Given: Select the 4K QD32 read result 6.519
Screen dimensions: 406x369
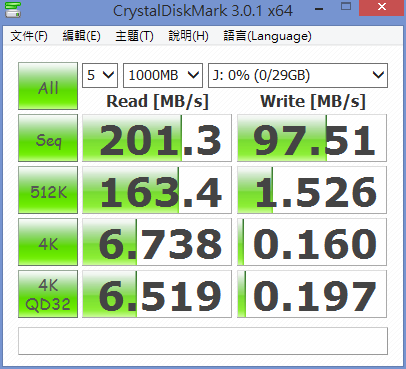Looking at the screenshot, I should 157,294.
